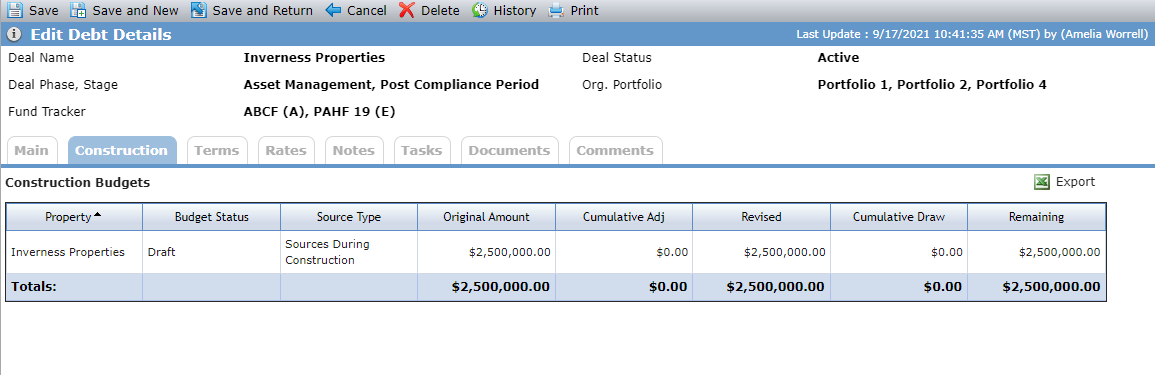The image size is (1155, 375).
Task: Click the info icon beside Edit Debt Details
Action: 14,35
